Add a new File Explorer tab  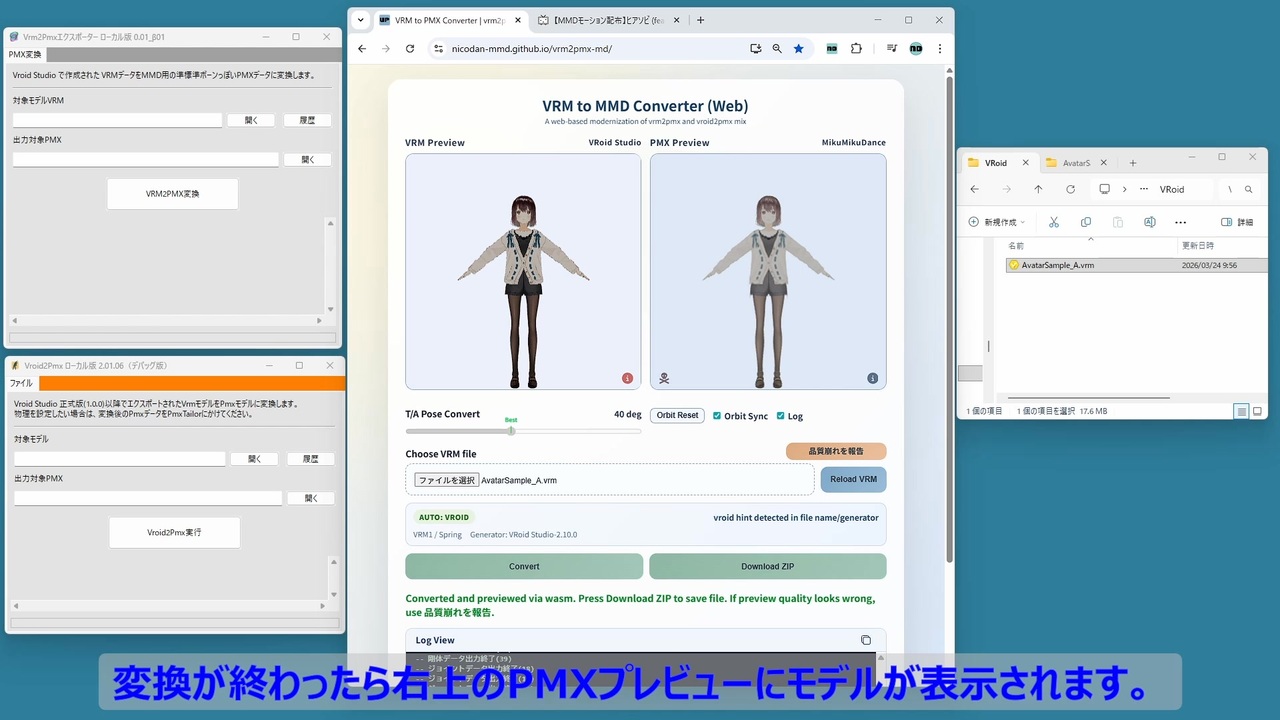point(1133,163)
